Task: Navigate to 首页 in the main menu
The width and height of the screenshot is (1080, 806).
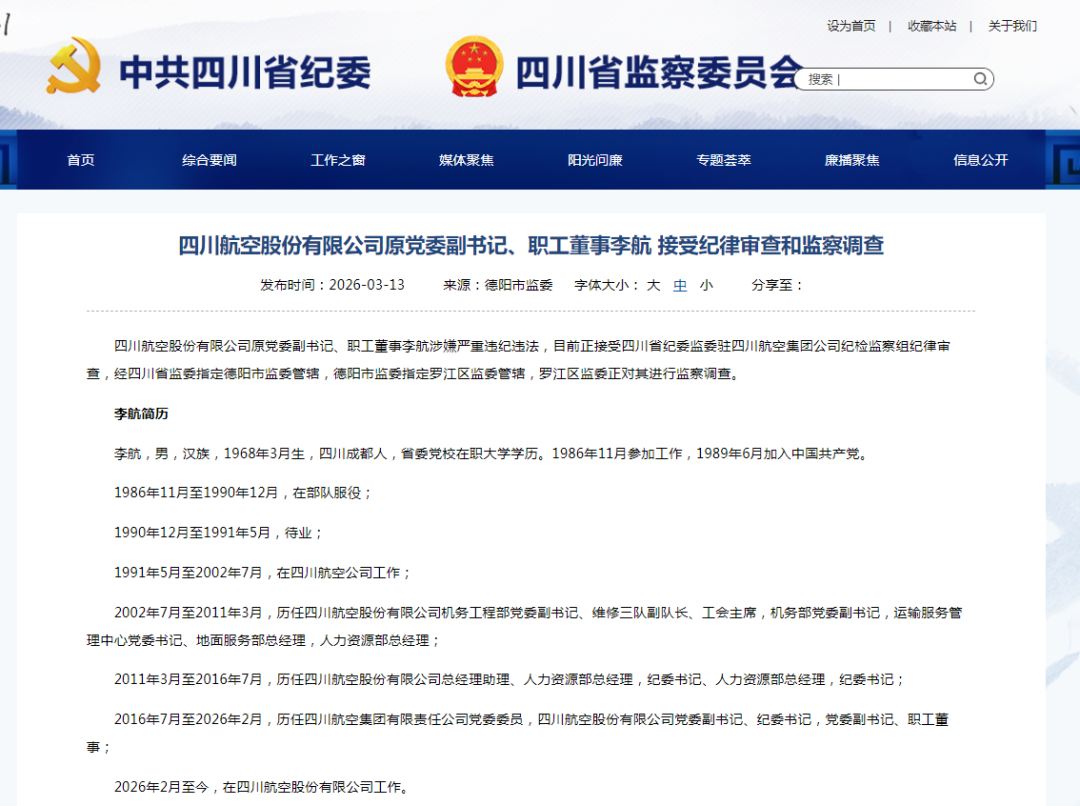Action: (x=81, y=160)
